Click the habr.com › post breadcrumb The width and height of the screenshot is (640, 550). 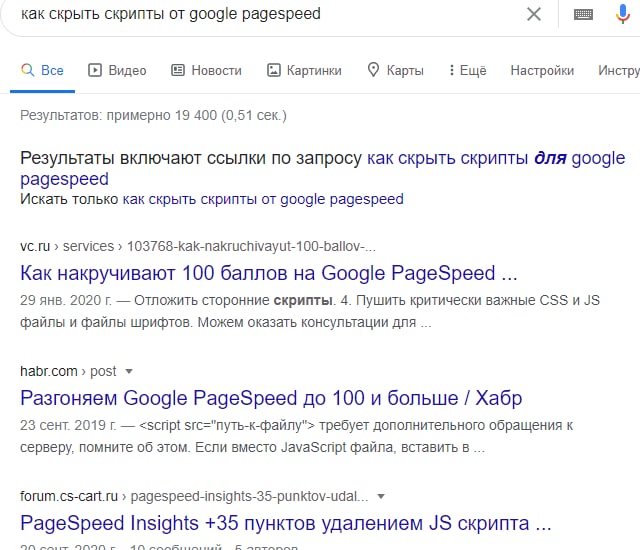[68, 371]
